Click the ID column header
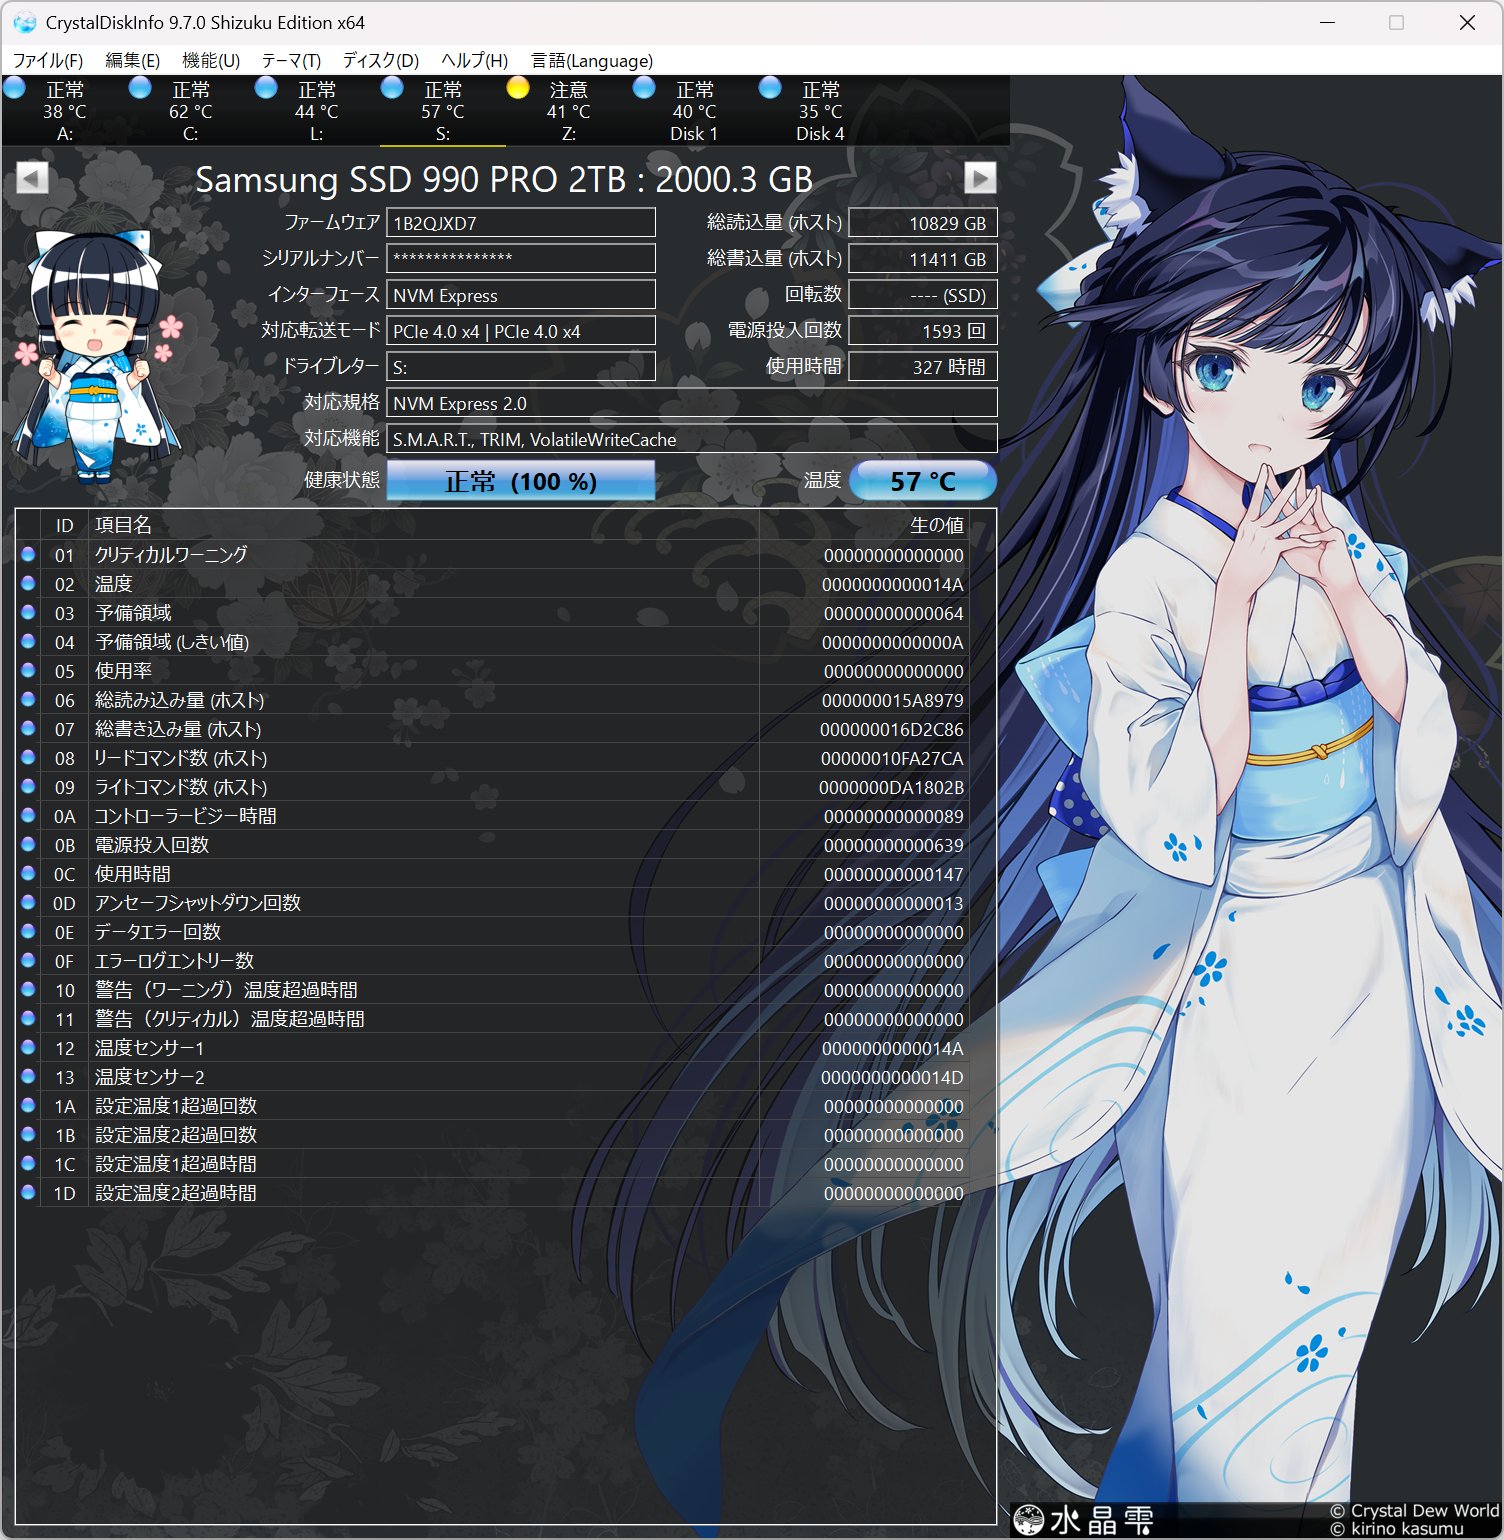Image resolution: width=1504 pixels, height=1540 pixels. pyautogui.click(x=64, y=525)
